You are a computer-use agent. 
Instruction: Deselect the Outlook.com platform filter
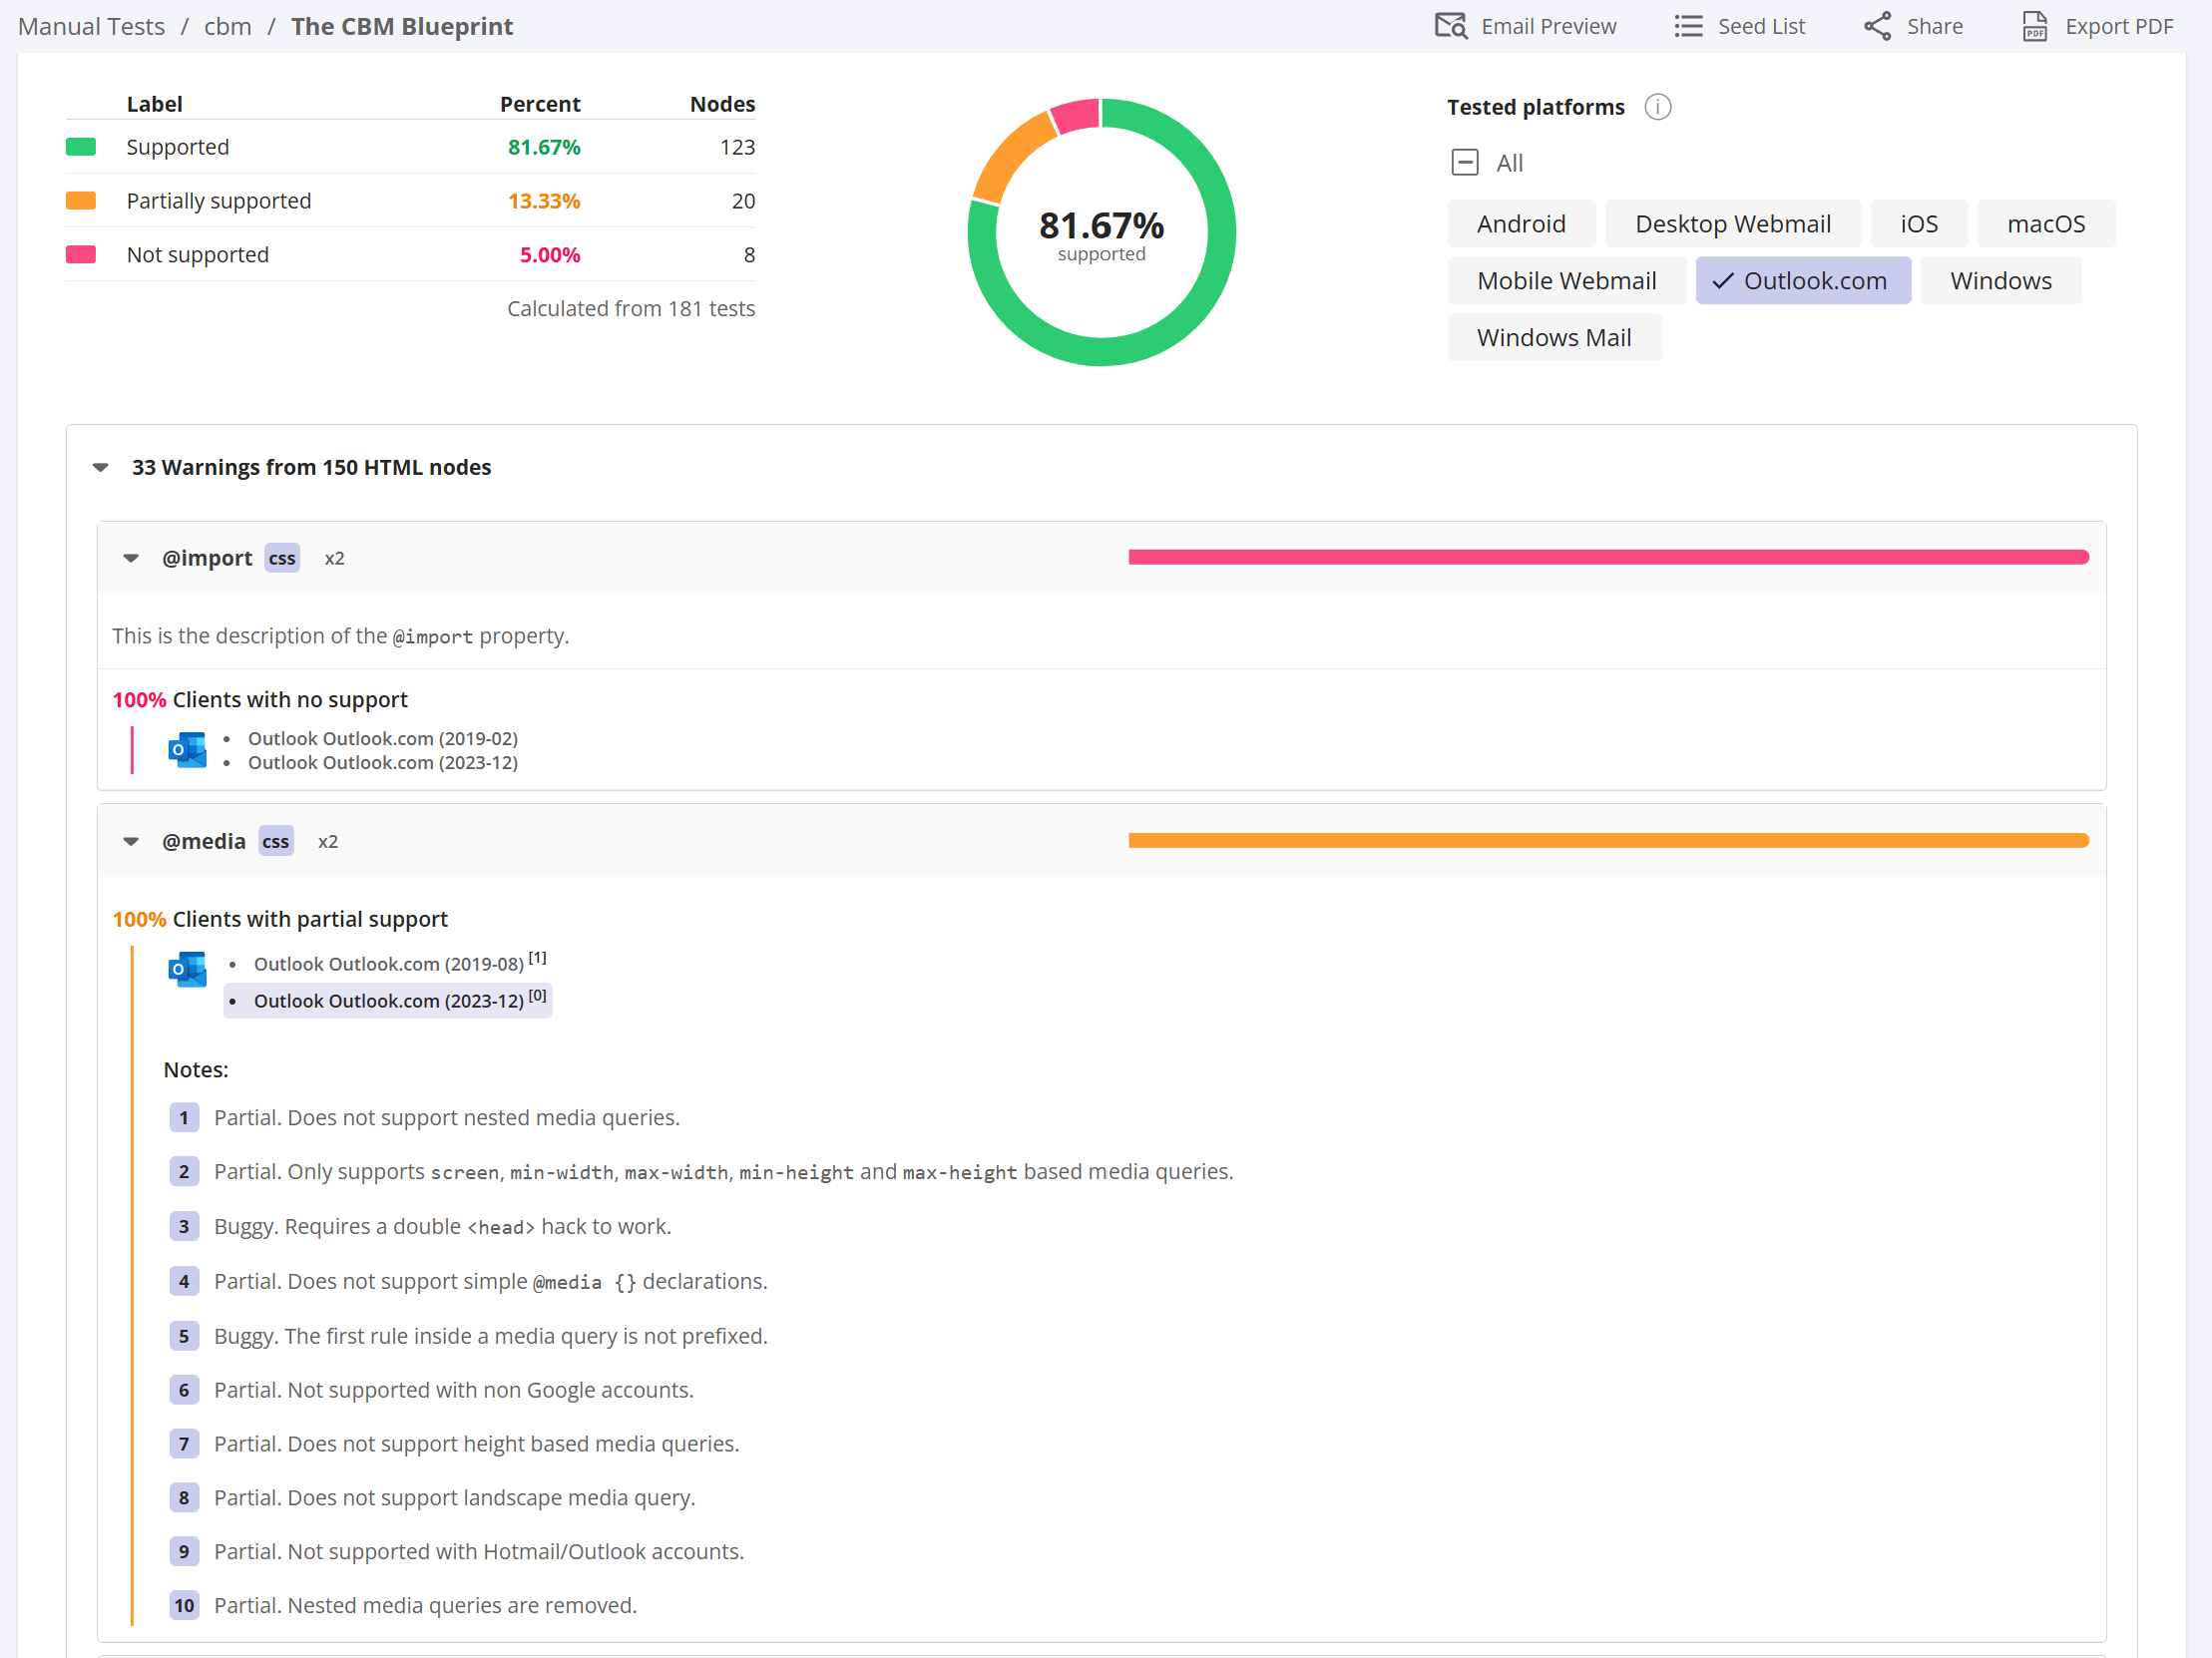(1802, 281)
